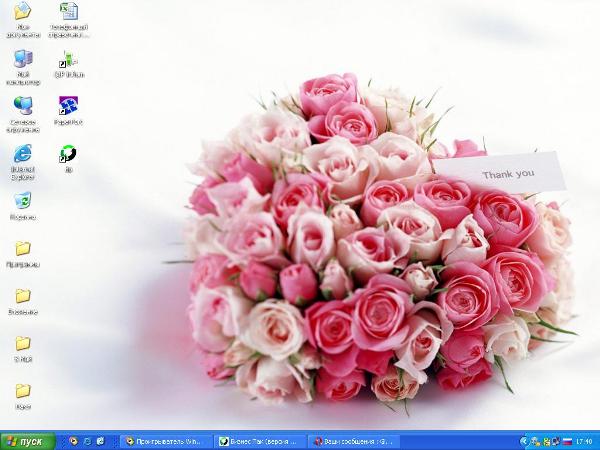Select the document icon at top of second column

pos(68,12)
